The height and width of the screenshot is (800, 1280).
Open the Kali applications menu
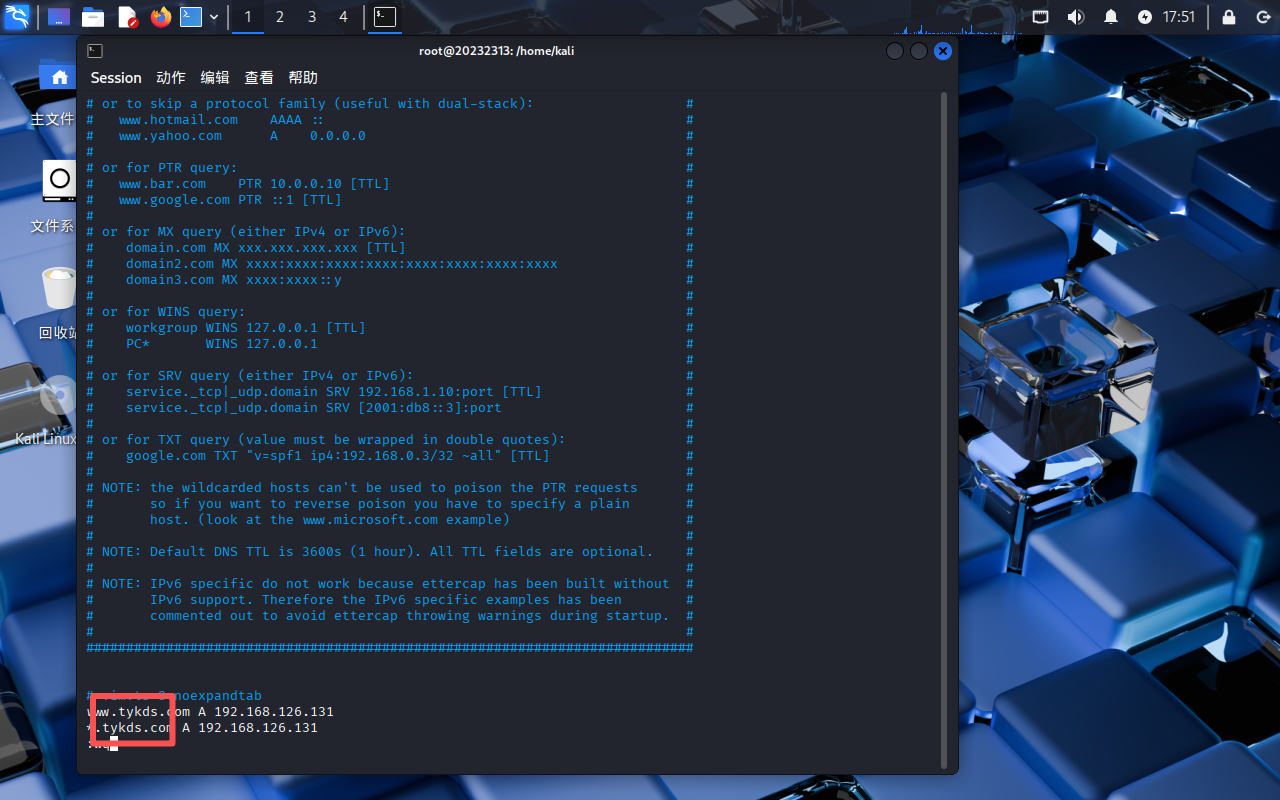[x=17, y=17]
